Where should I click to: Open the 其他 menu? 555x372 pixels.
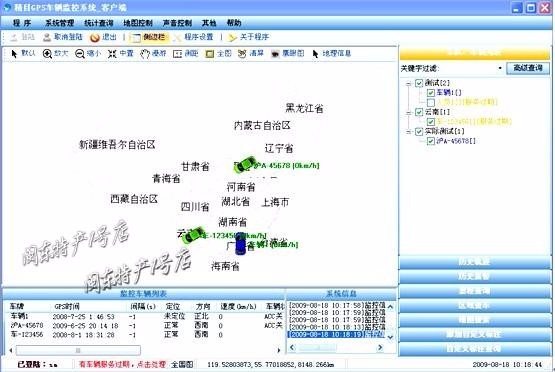tap(209, 23)
